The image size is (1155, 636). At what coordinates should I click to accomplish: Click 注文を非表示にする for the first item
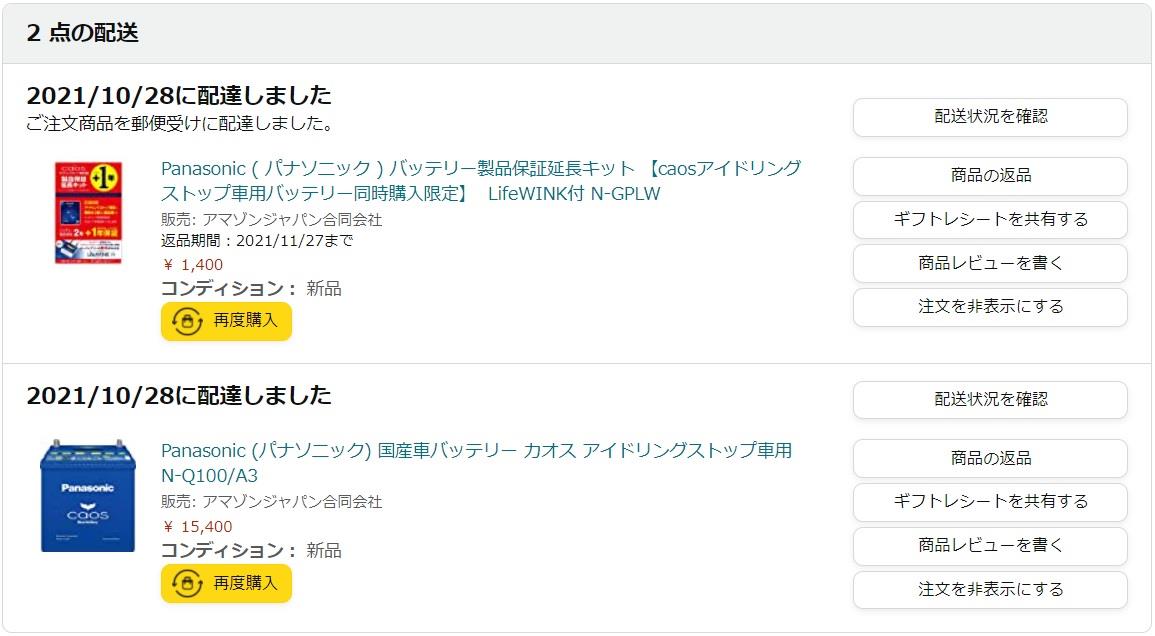click(x=990, y=307)
